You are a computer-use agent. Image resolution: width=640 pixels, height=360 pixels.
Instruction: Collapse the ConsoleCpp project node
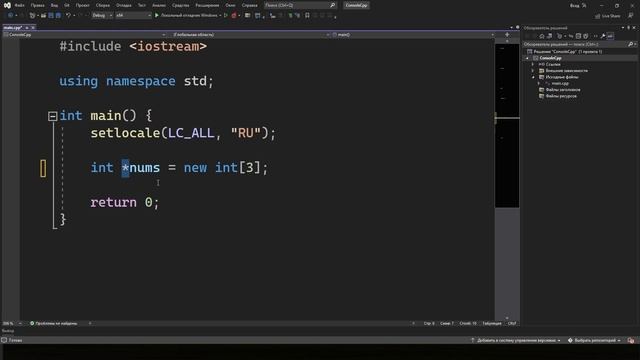pos(527,58)
